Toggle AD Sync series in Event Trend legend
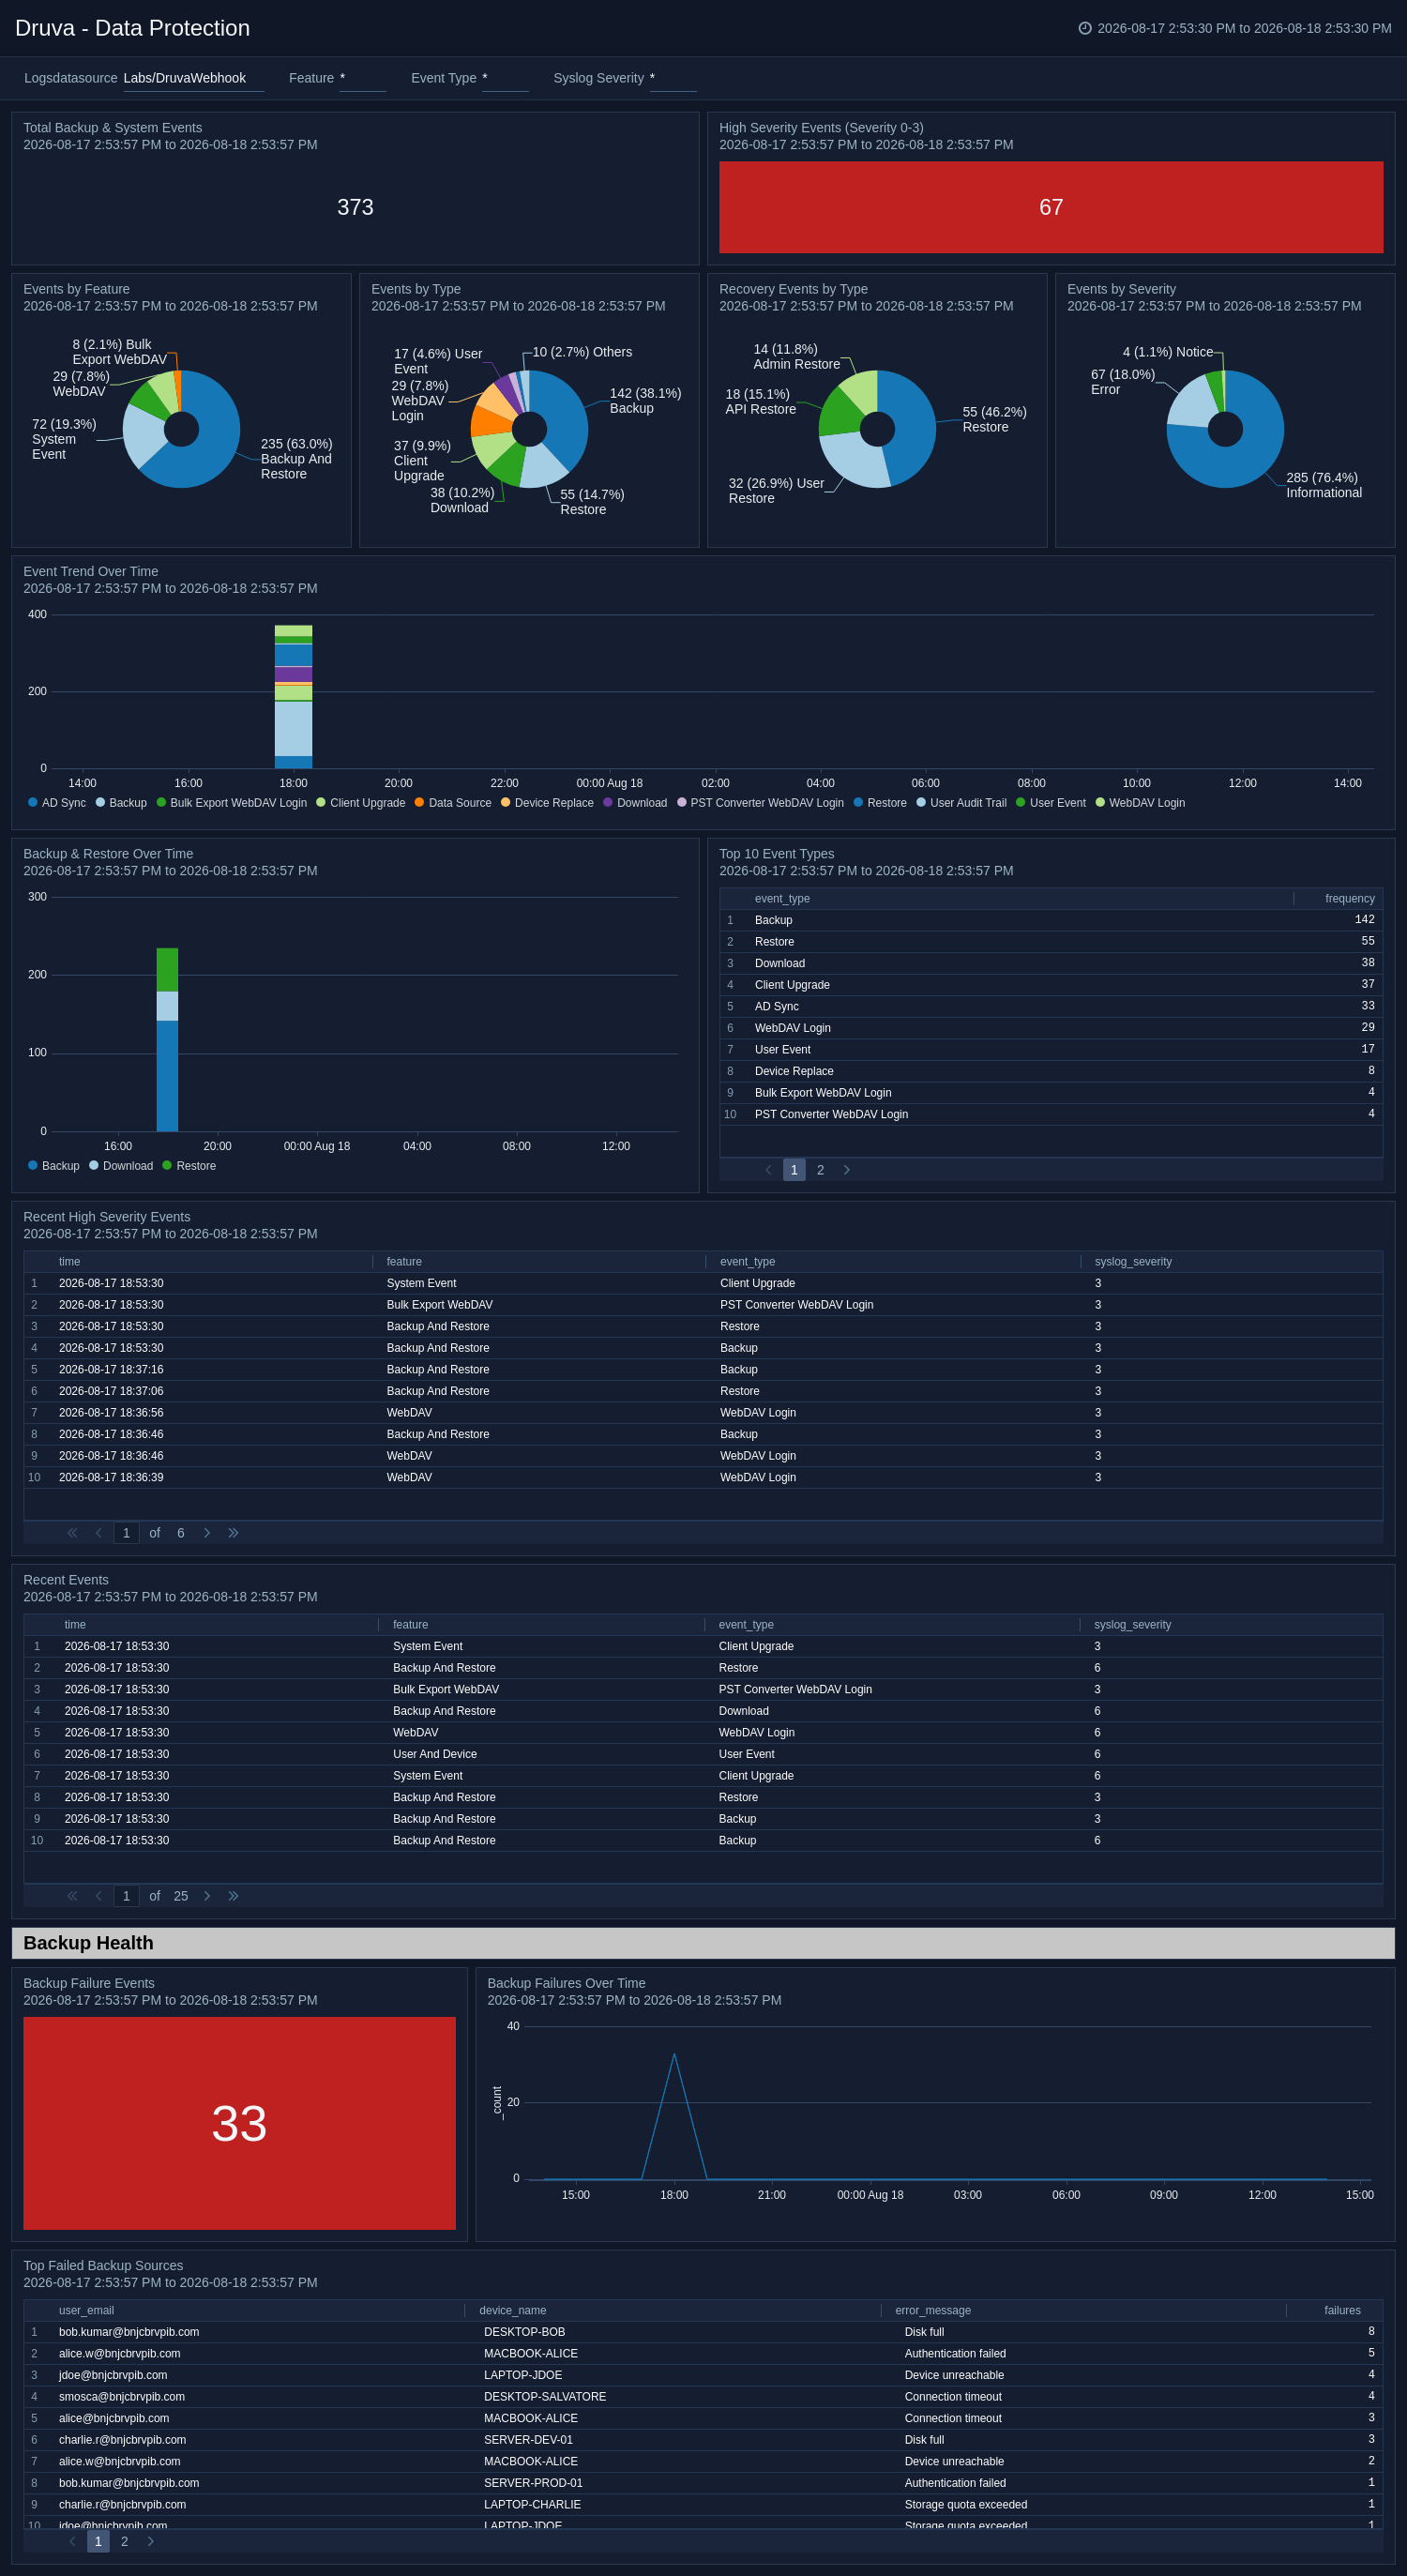 [x=57, y=803]
